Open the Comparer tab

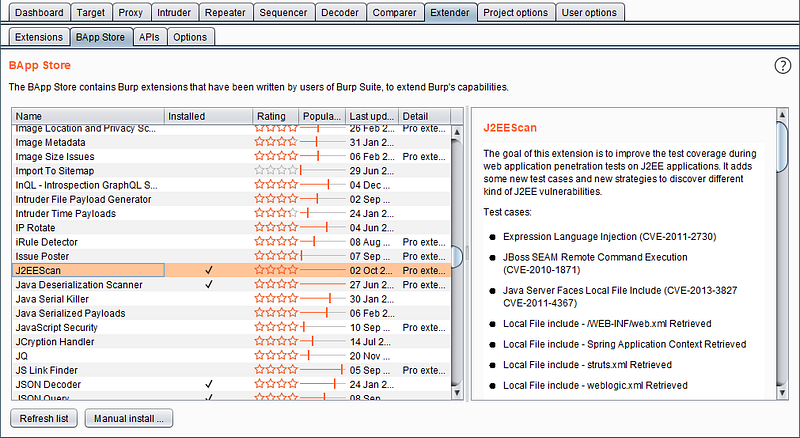[x=394, y=12]
